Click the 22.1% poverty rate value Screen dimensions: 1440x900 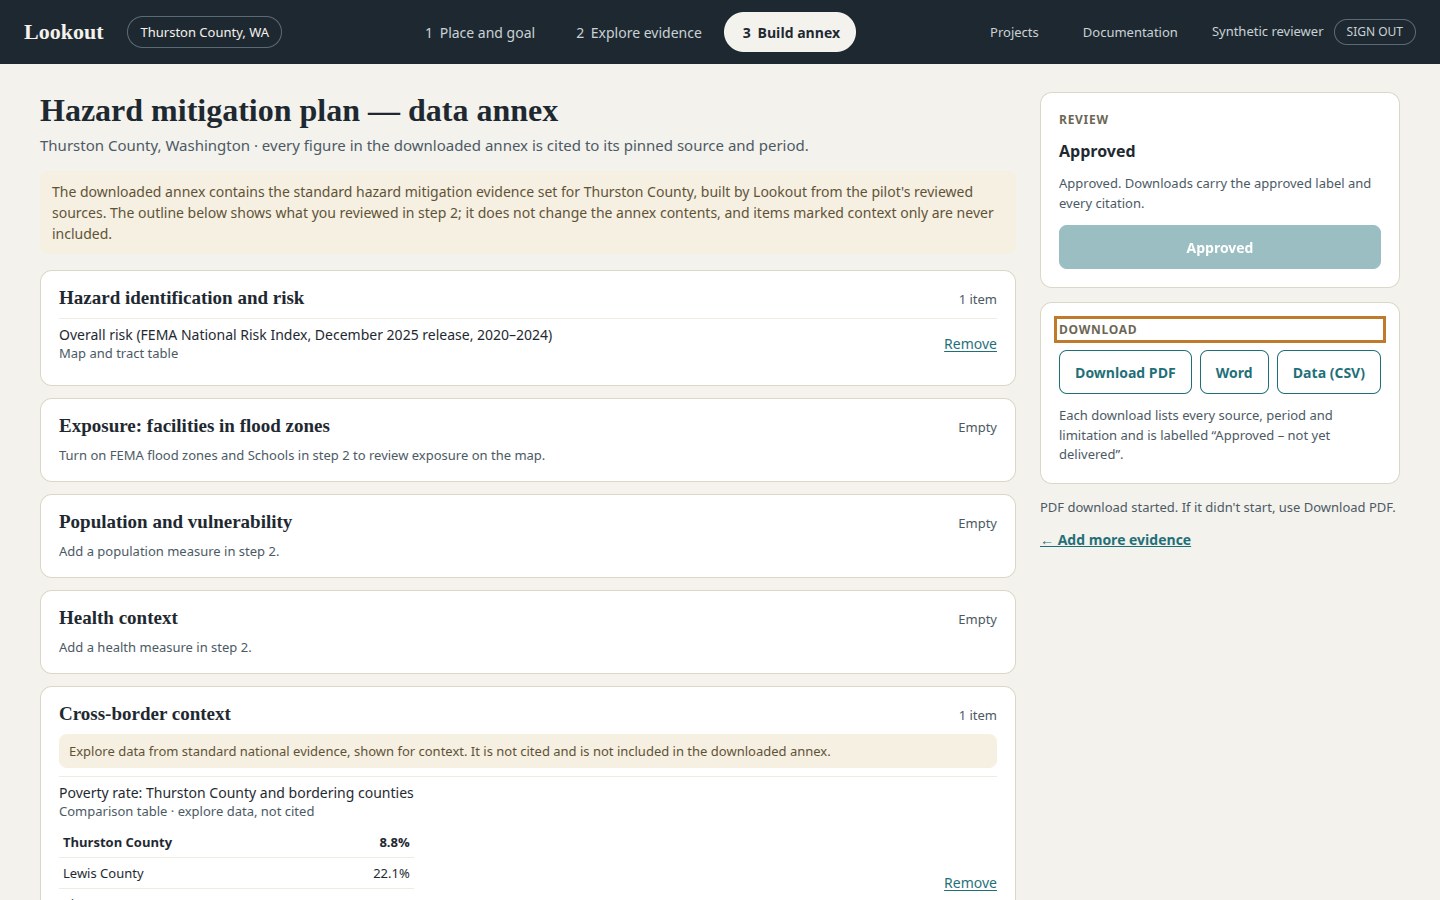pos(391,874)
